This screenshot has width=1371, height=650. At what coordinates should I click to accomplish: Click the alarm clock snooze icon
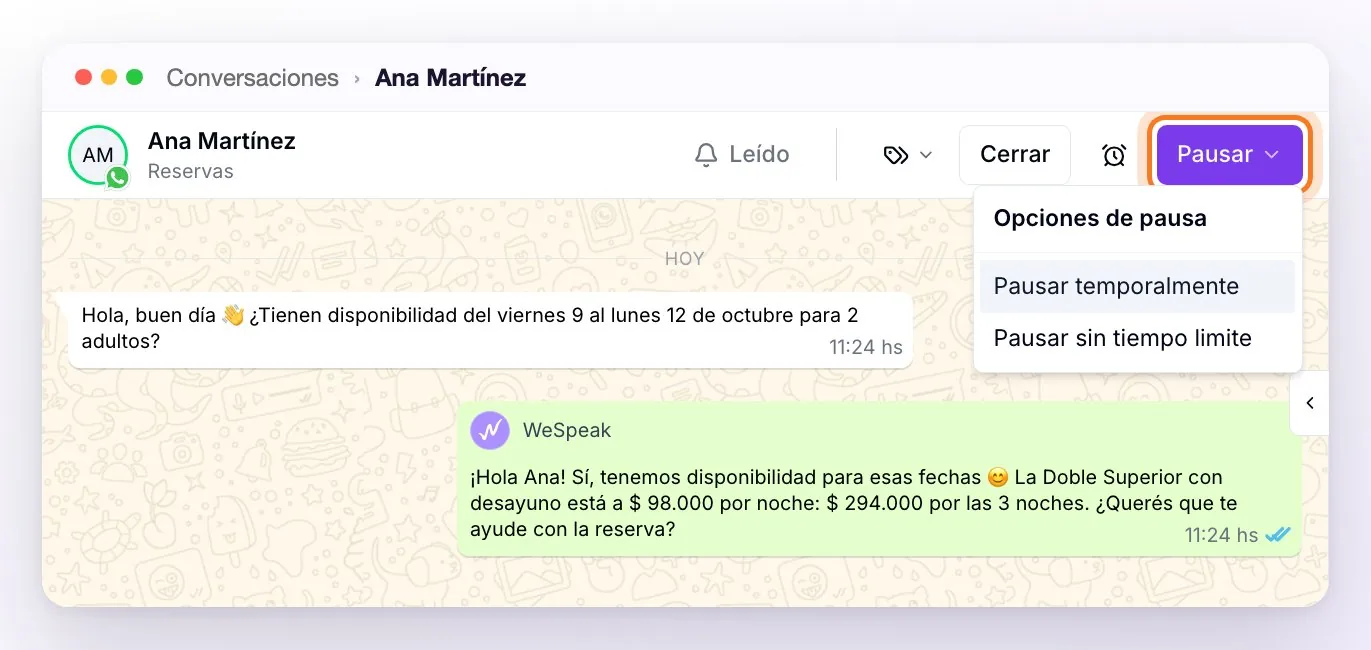point(1114,155)
